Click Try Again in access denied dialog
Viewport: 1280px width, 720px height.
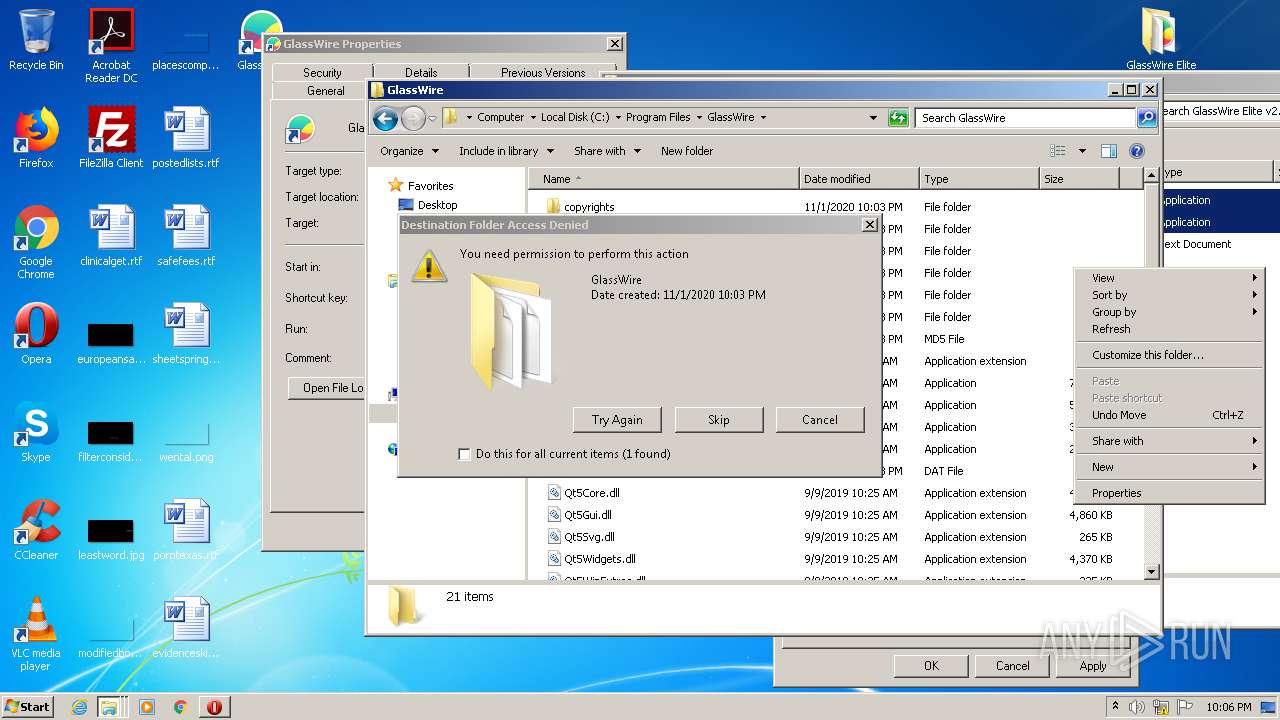tap(617, 420)
